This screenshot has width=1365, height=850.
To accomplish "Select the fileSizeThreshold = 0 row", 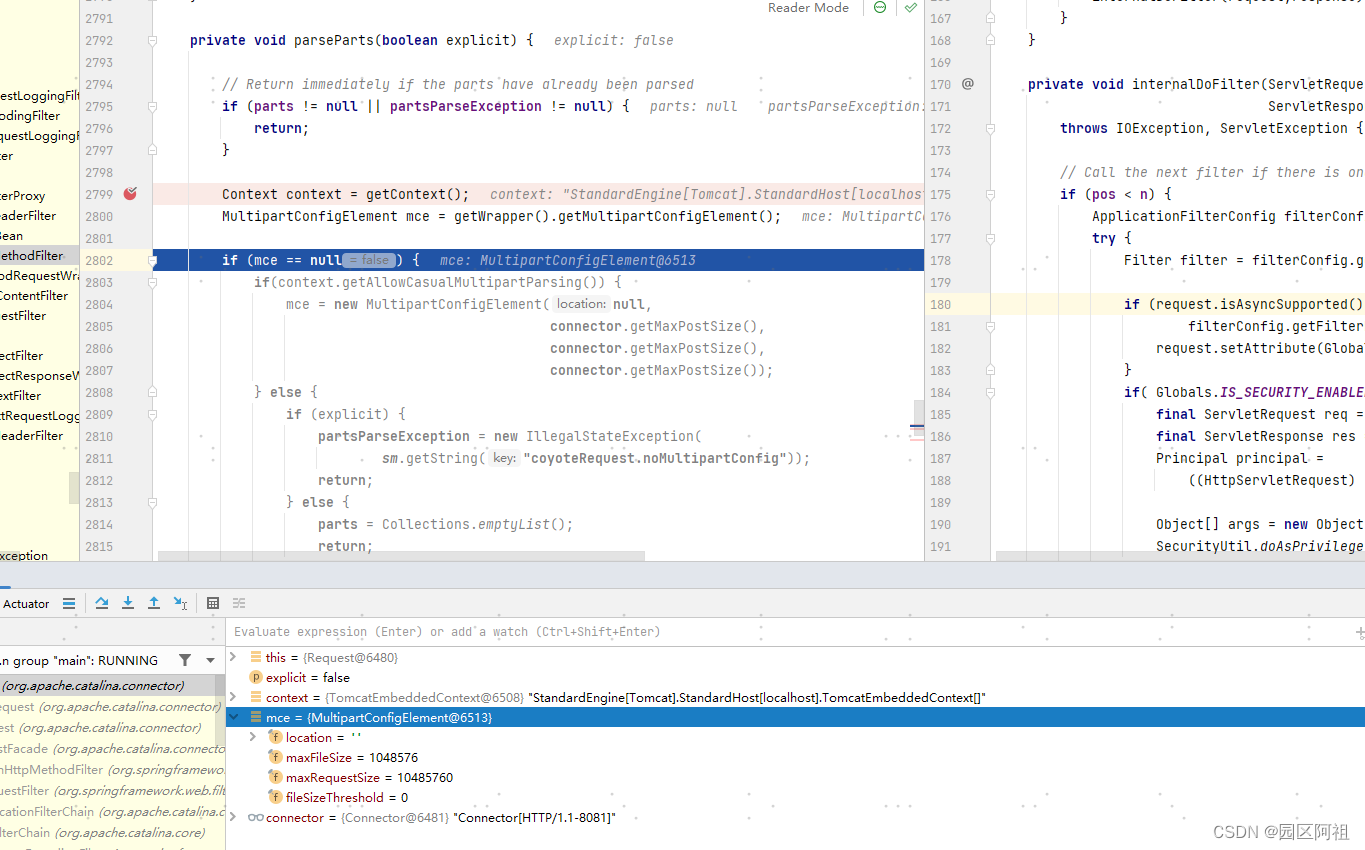I will [795, 797].
